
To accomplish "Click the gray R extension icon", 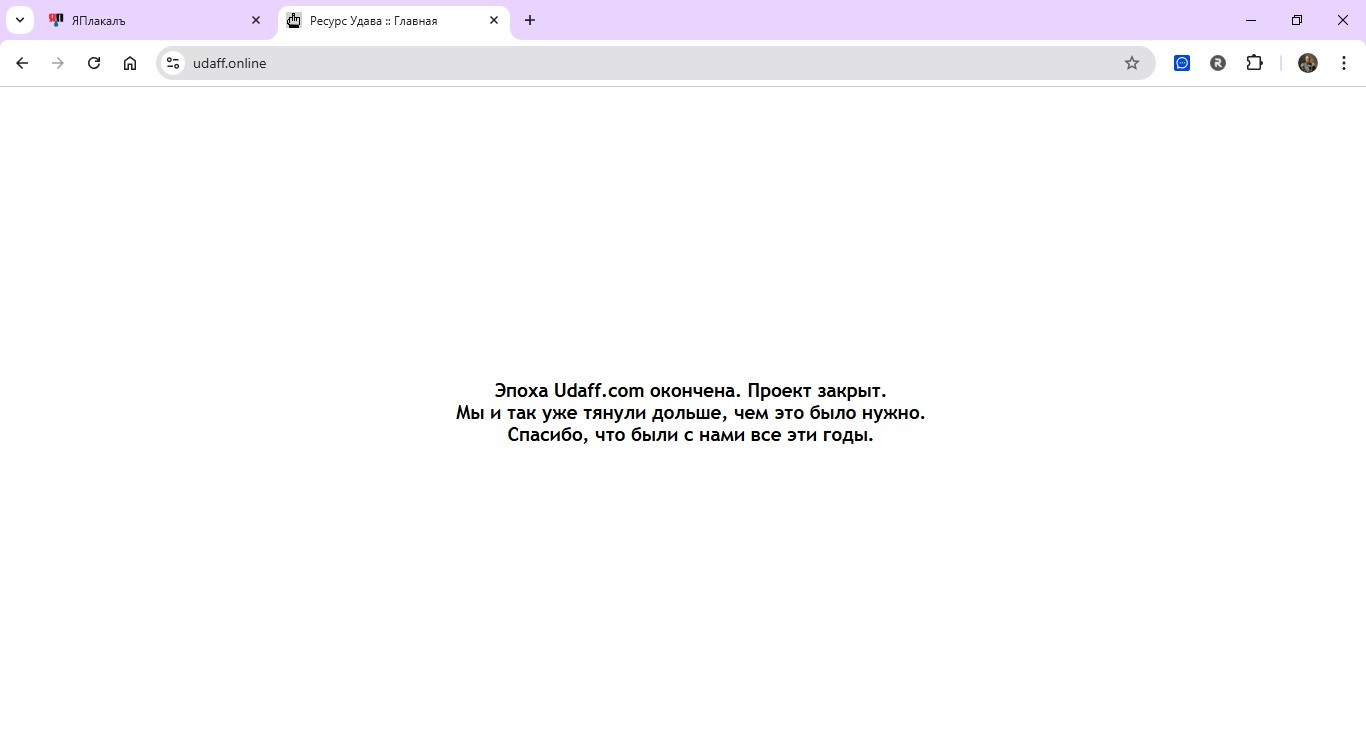I will tap(1218, 63).
